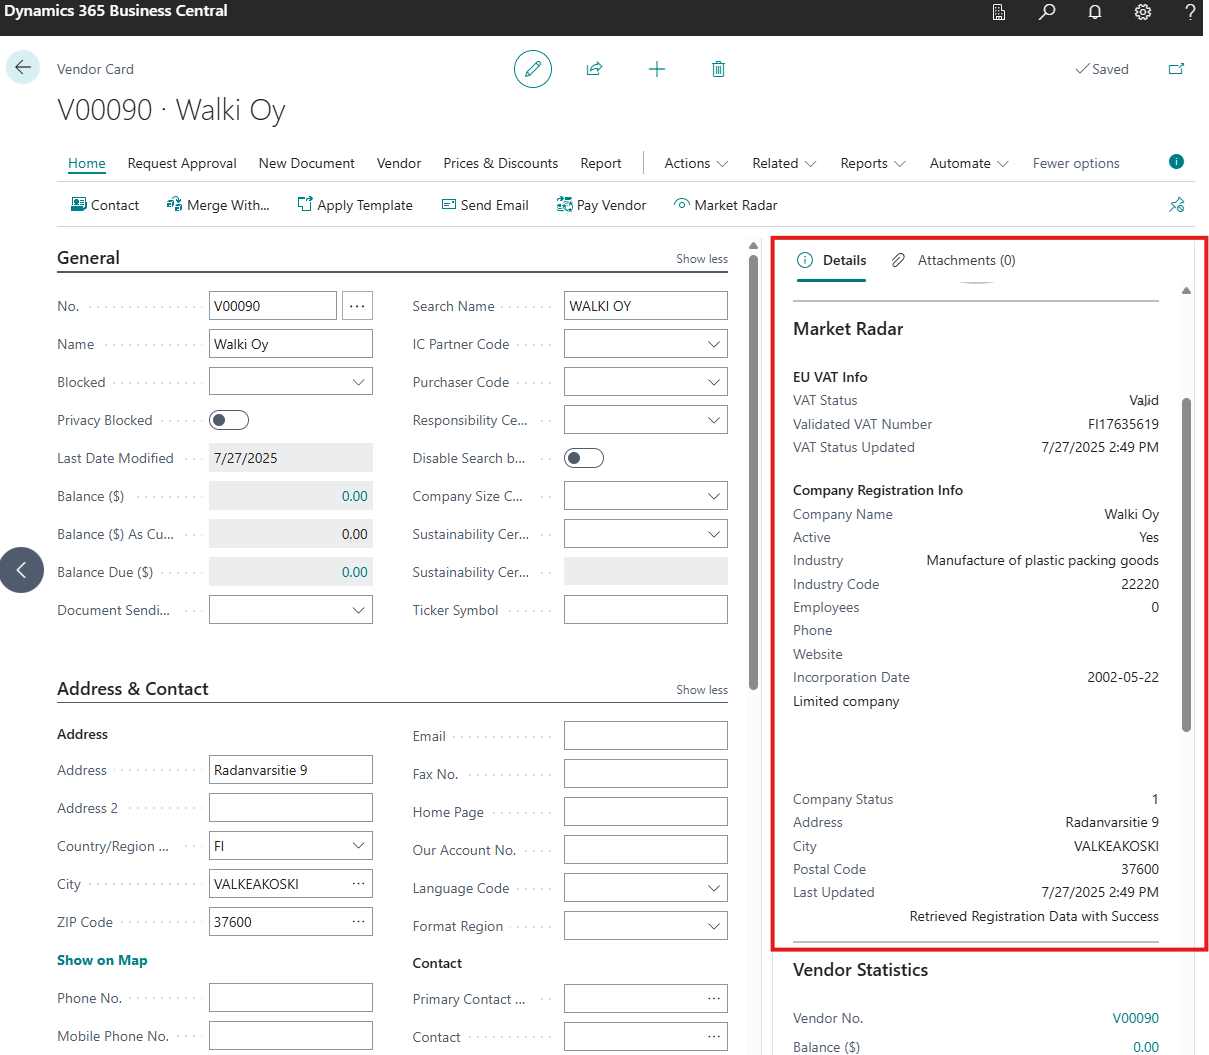Image resolution: width=1209 pixels, height=1055 pixels.
Task: Click the share icon in header
Action: 594,69
